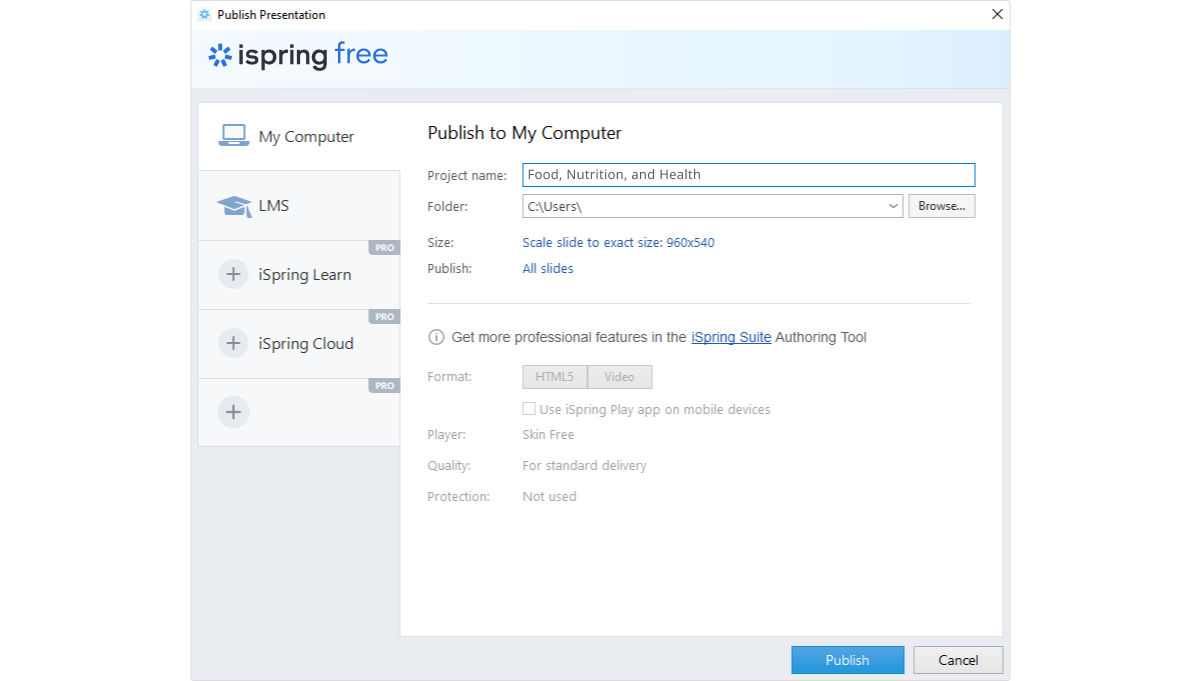Viewport: 1201px width, 681px height.
Task: Open the All slides publish option
Action: [x=548, y=269]
